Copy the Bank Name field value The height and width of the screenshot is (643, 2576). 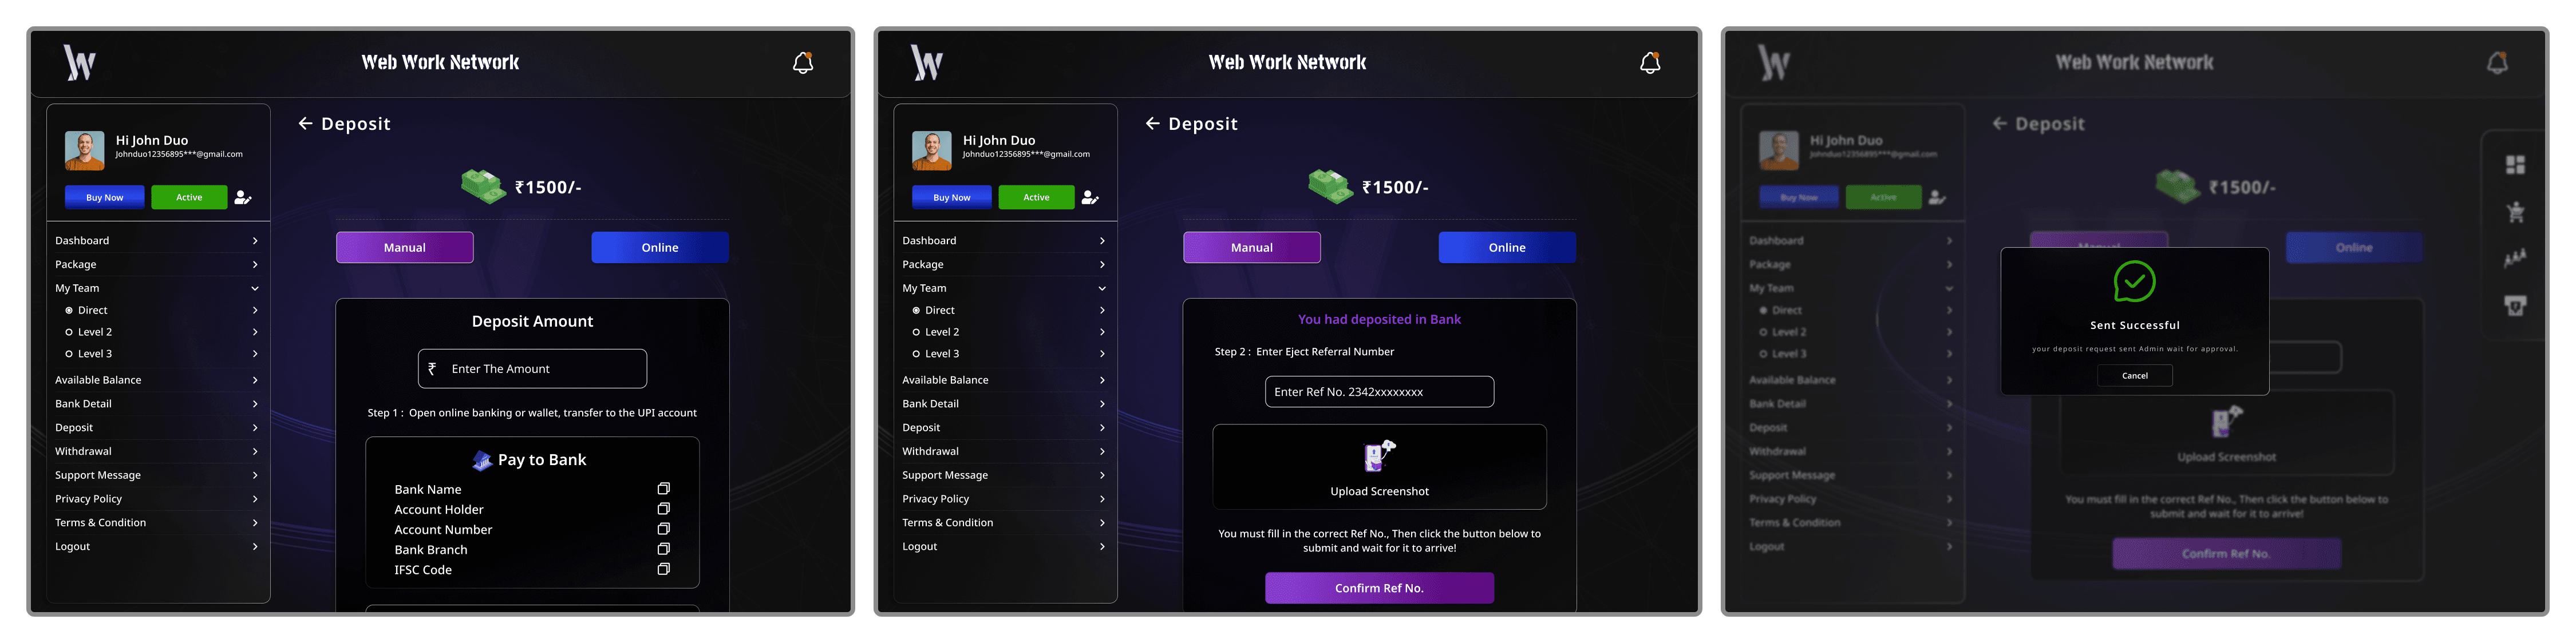pos(663,489)
